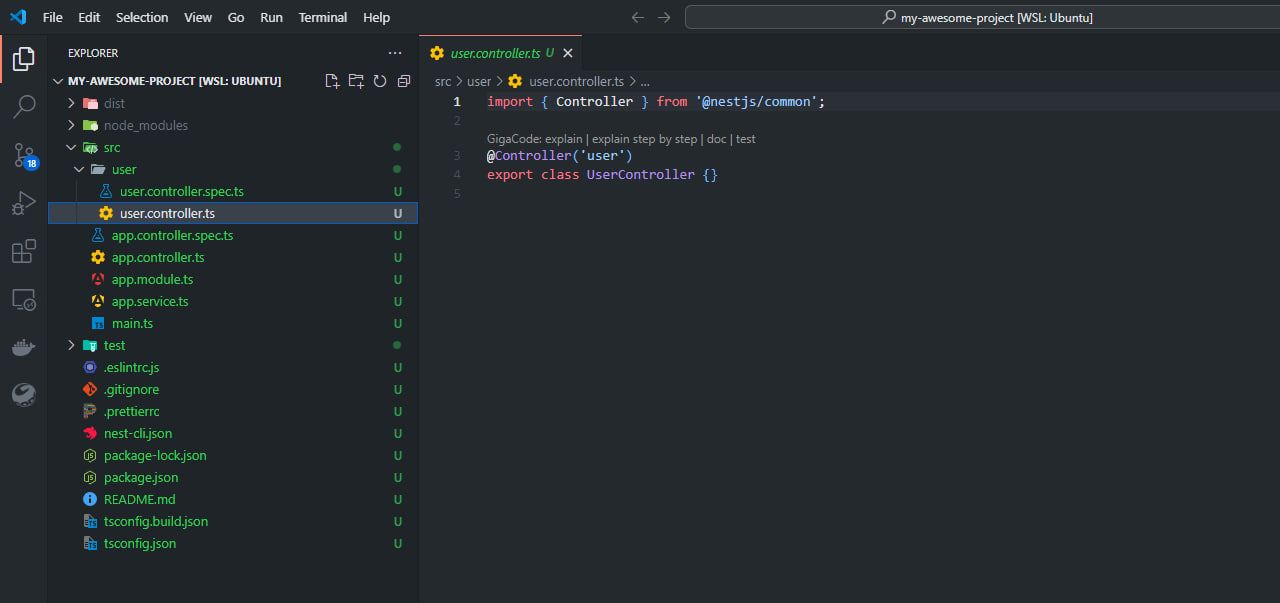This screenshot has width=1280, height=603.
Task: Select user.controller.ts in explorer tree
Action: [x=233, y=213]
